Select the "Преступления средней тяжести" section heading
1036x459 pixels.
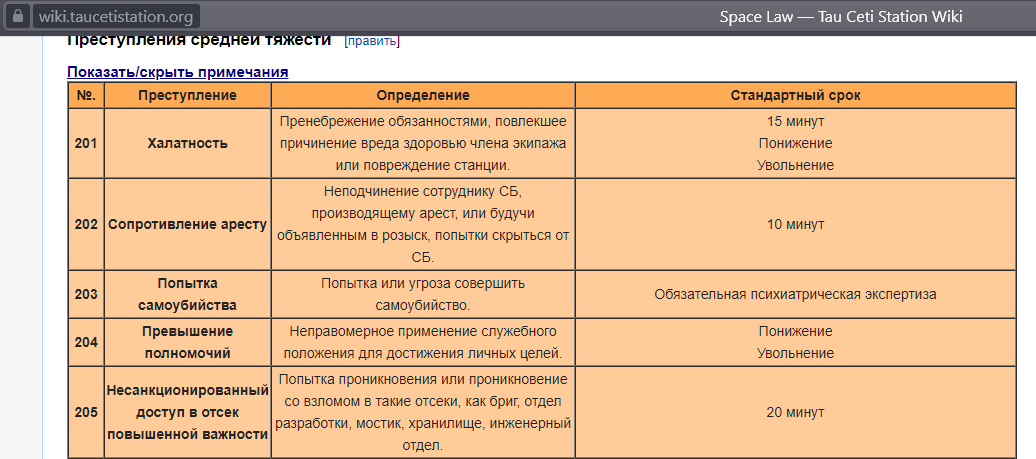point(198,41)
